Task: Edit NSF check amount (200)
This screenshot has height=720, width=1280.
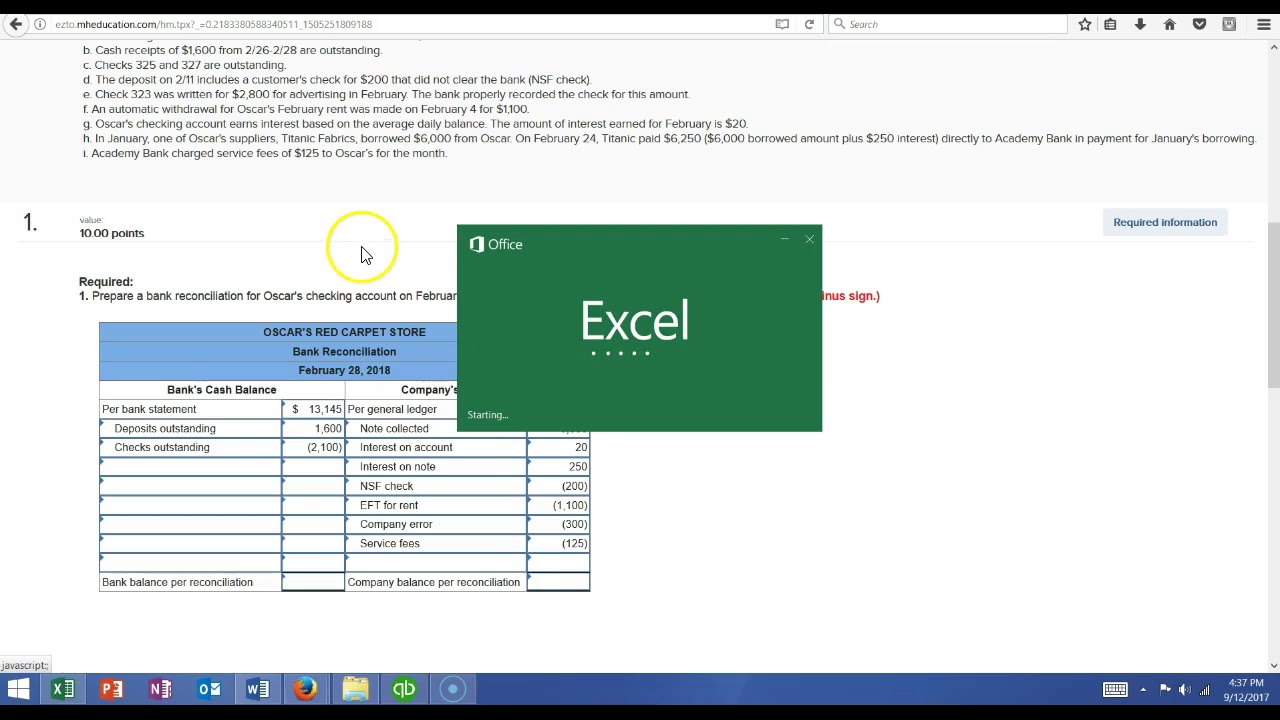Action: 558,486
